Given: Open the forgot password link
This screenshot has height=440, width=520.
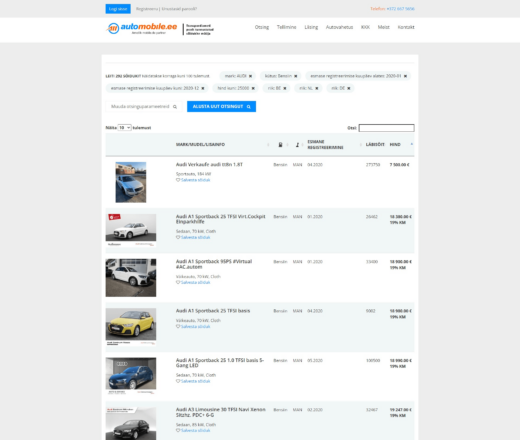Looking at the screenshot, I should tap(179, 9).
